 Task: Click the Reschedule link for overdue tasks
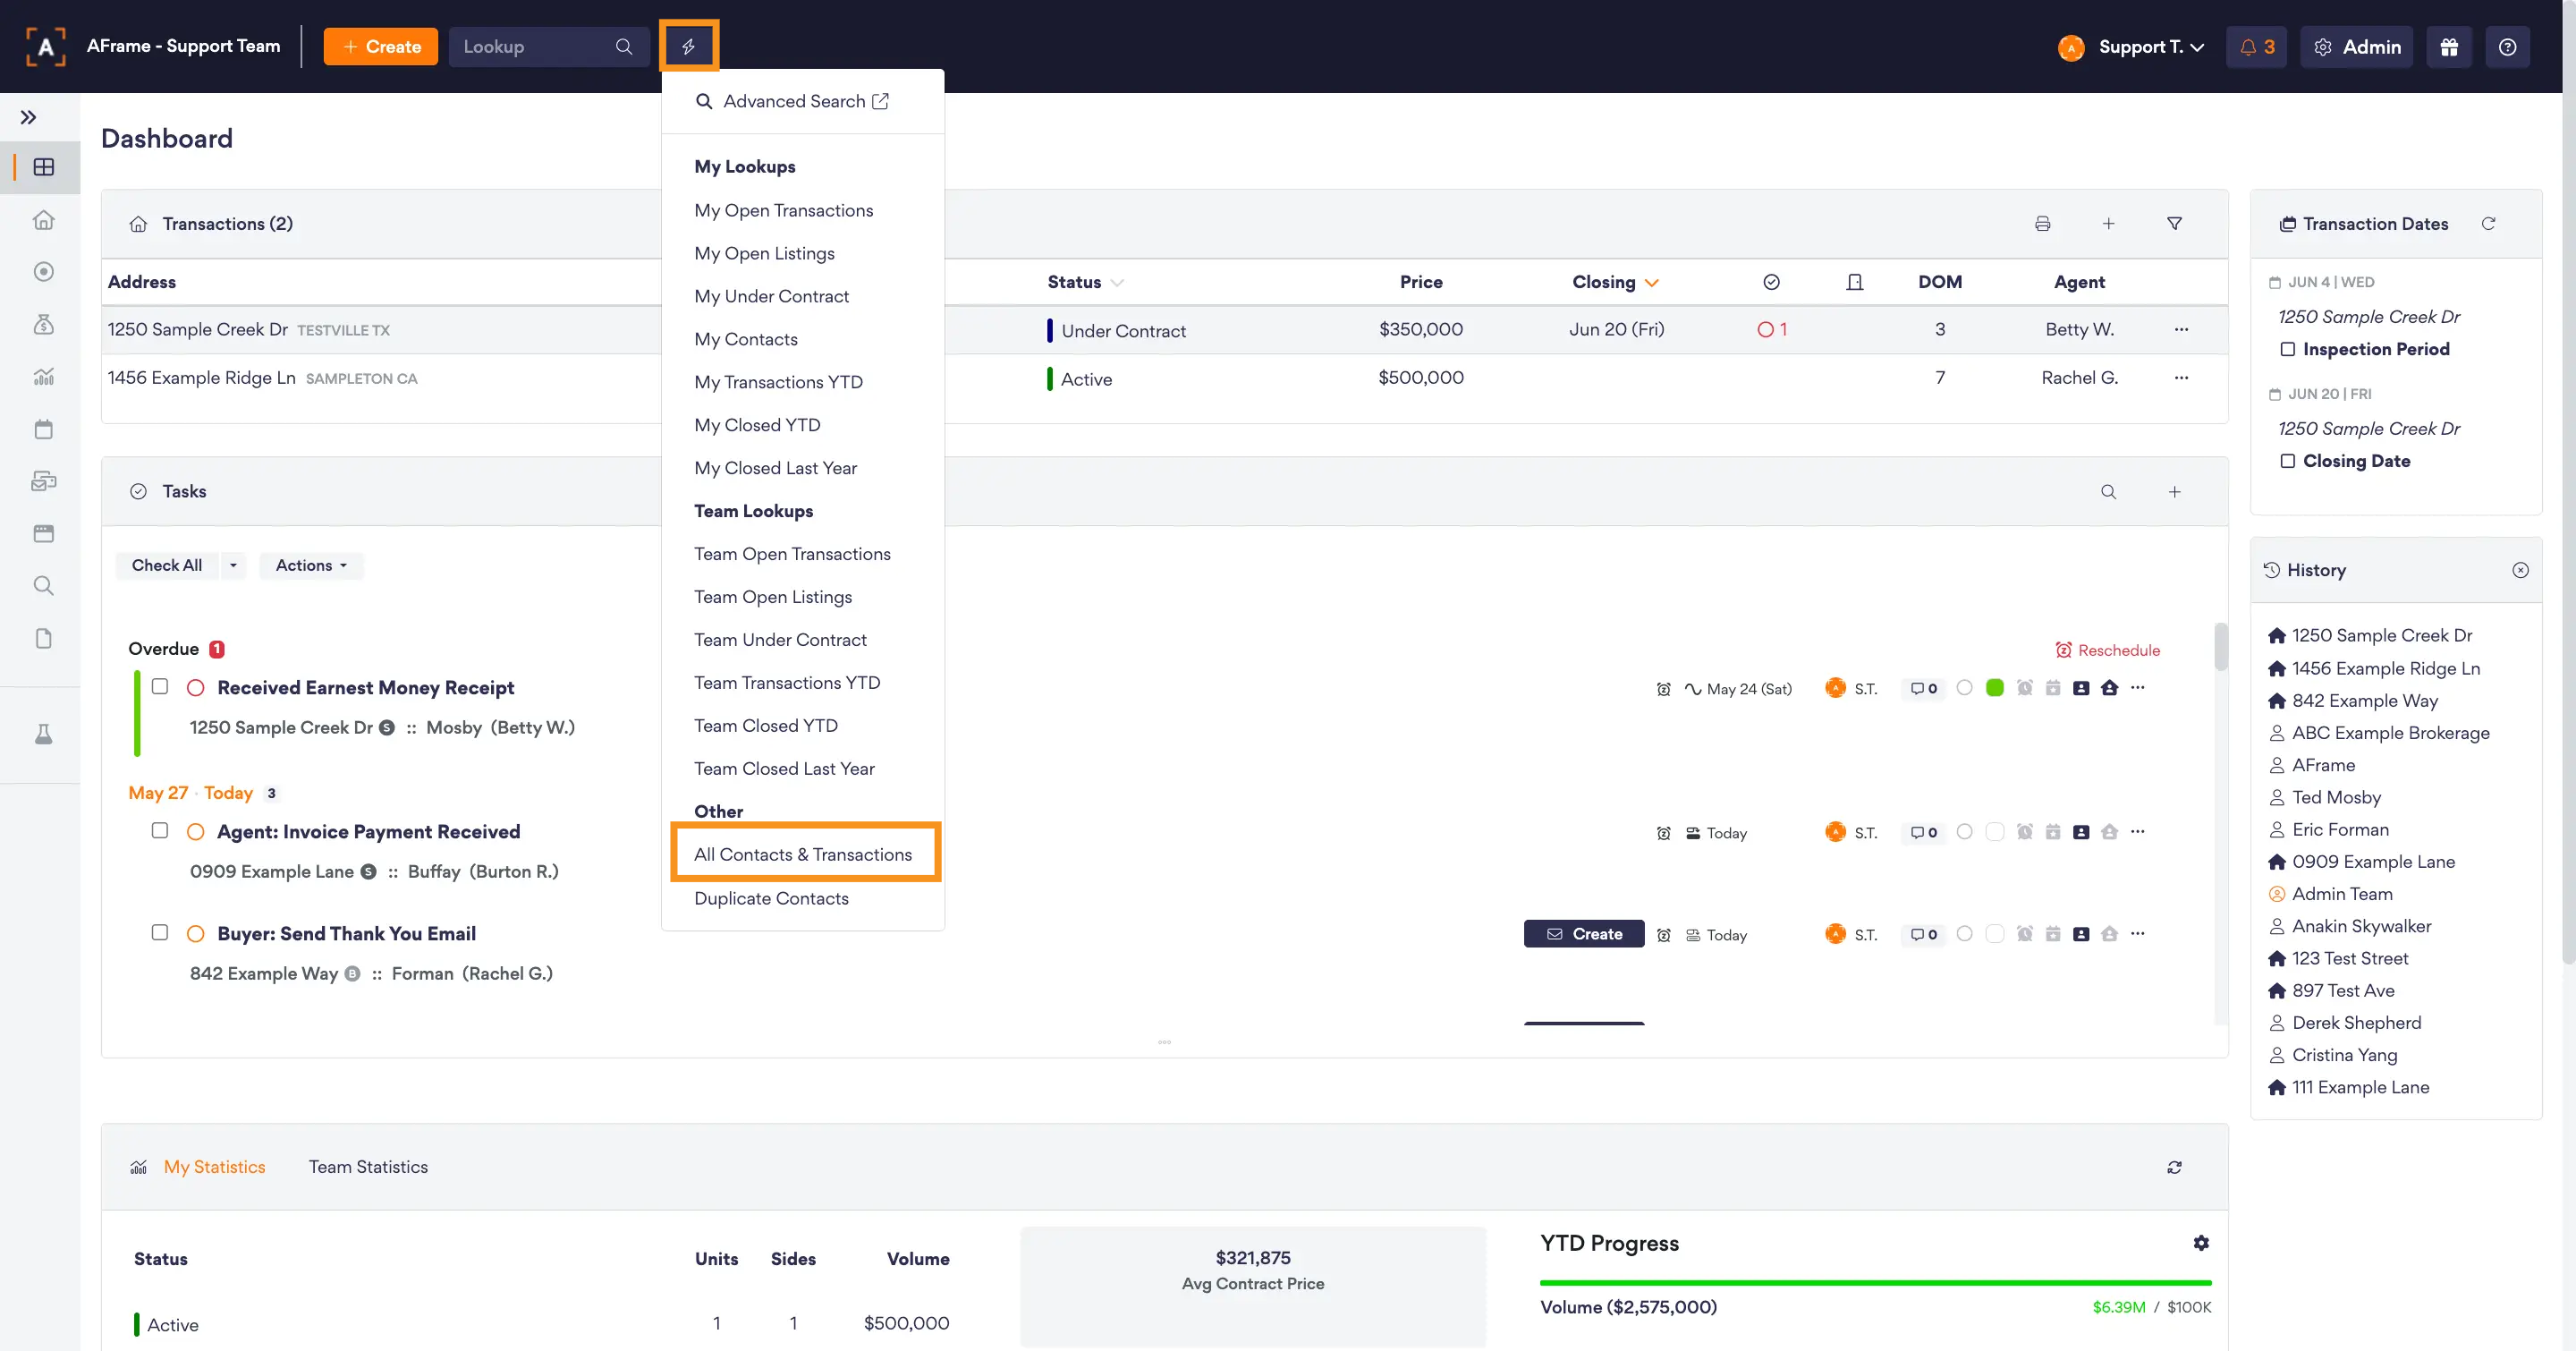[2107, 650]
